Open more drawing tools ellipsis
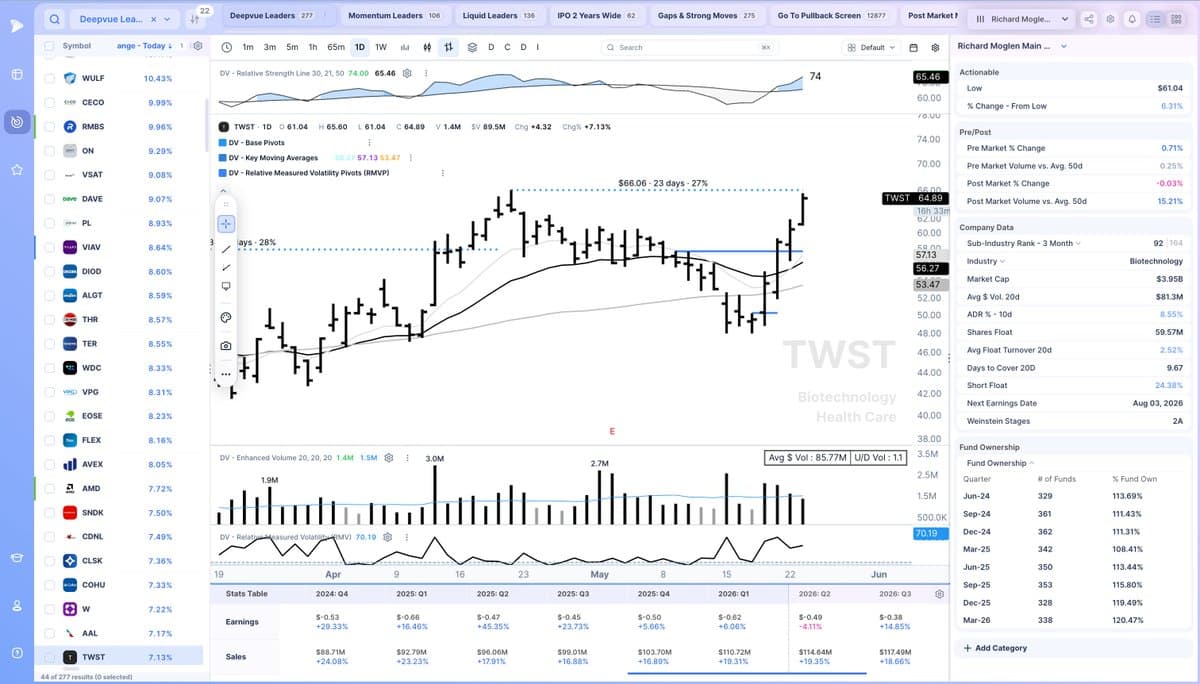Image resolution: width=1200 pixels, height=684 pixels. click(x=226, y=375)
